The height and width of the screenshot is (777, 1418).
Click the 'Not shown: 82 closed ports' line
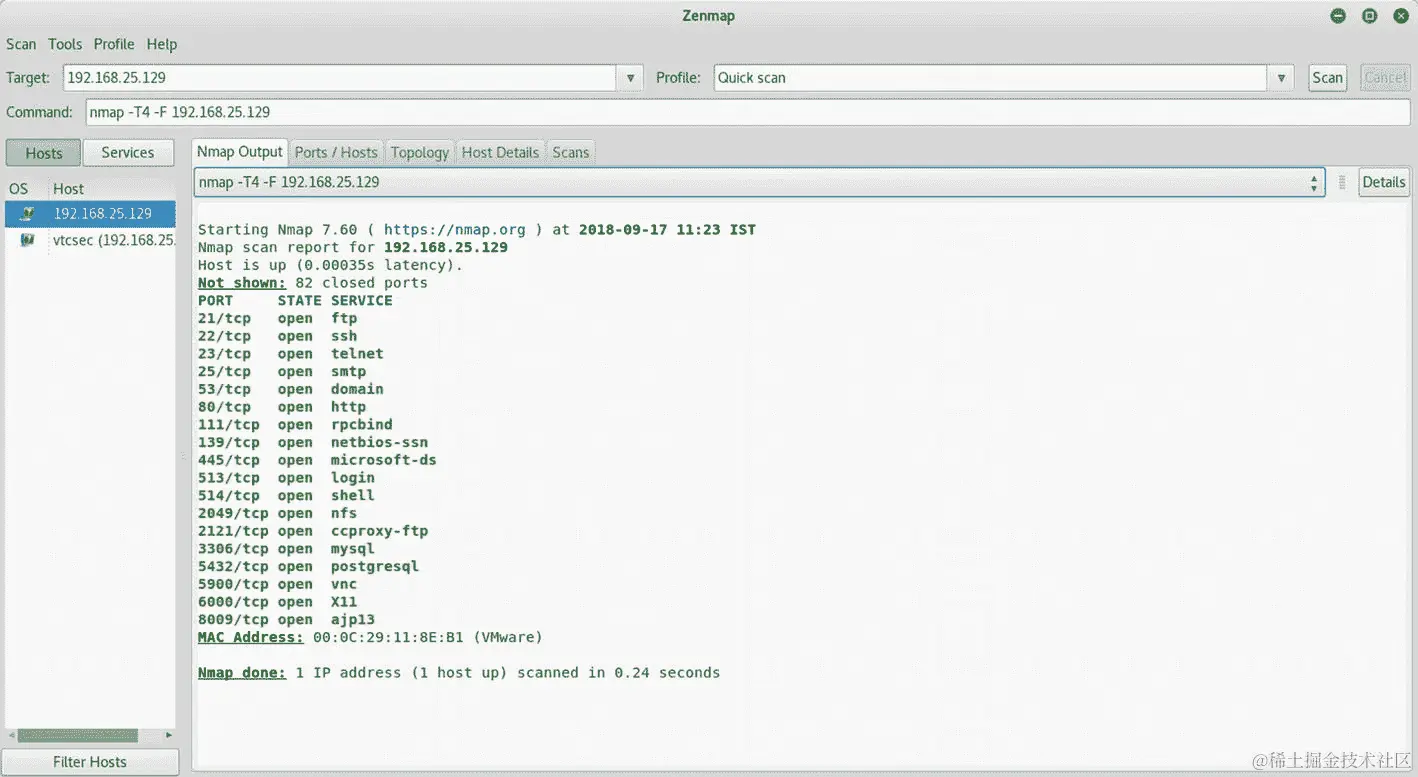(x=313, y=283)
